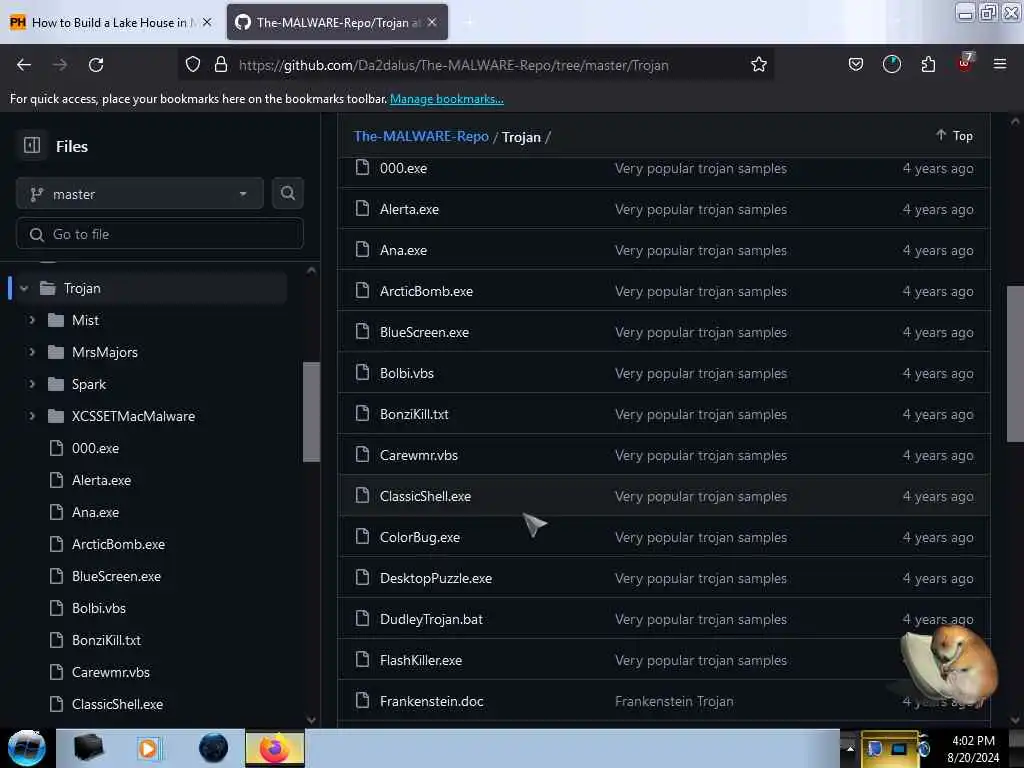Show hidden system tray icons arrow
Viewport: 1024px width, 768px height.
pos(850,748)
